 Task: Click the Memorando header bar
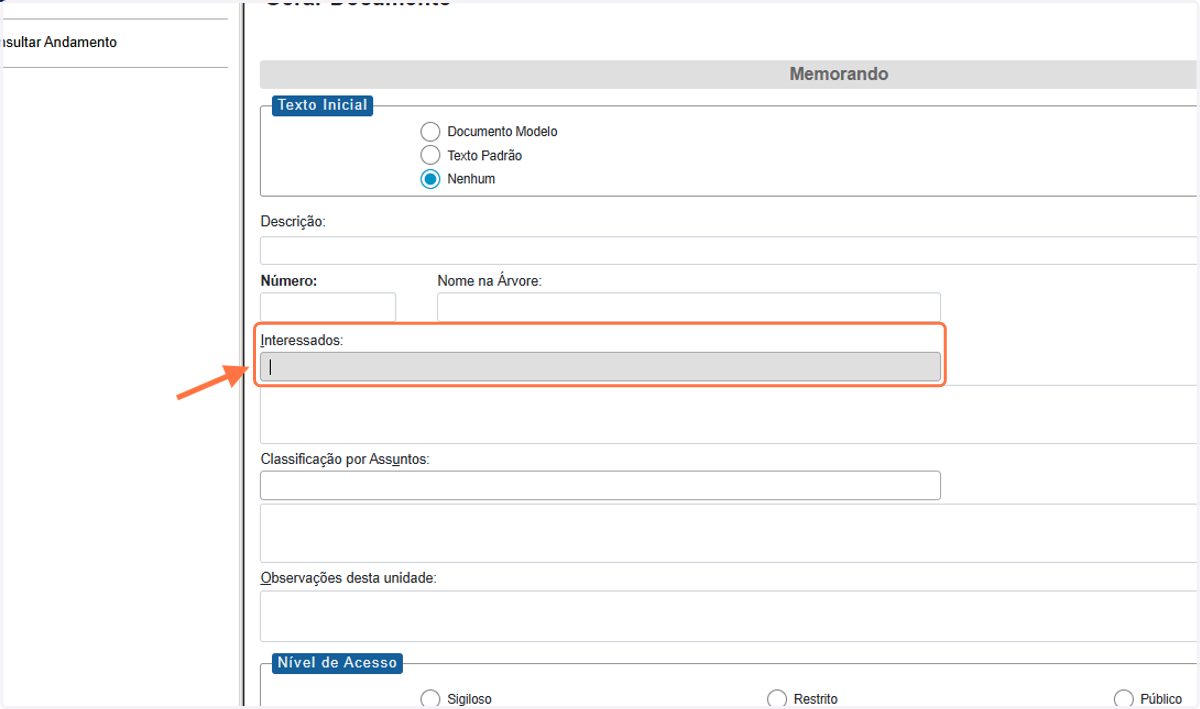729,74
